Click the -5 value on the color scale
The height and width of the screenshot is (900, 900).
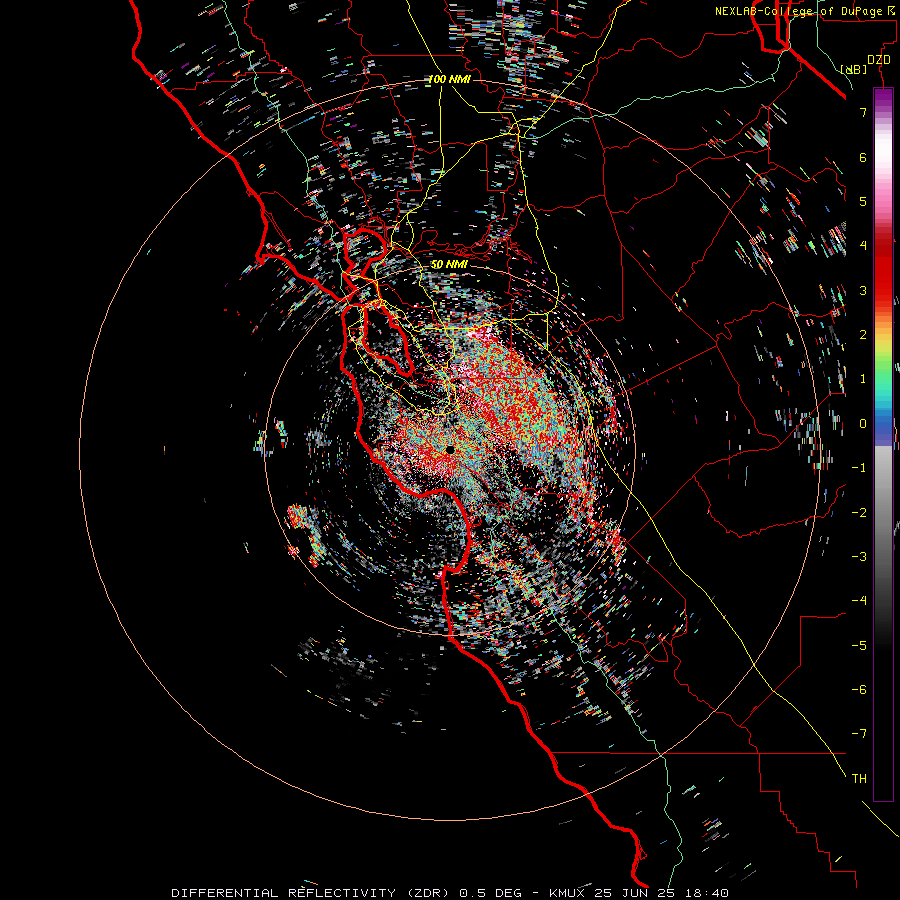[859, 645]
